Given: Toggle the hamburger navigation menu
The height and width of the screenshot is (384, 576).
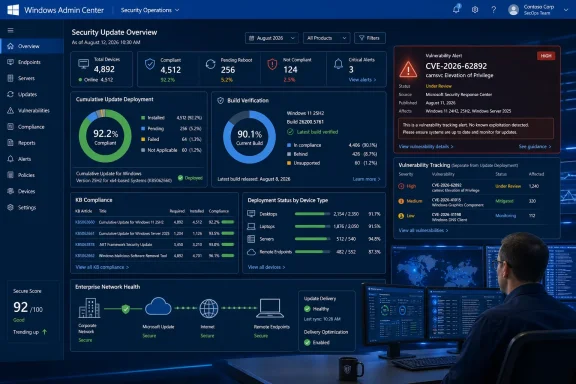Looking at the screenshot, I should [10, 30].
